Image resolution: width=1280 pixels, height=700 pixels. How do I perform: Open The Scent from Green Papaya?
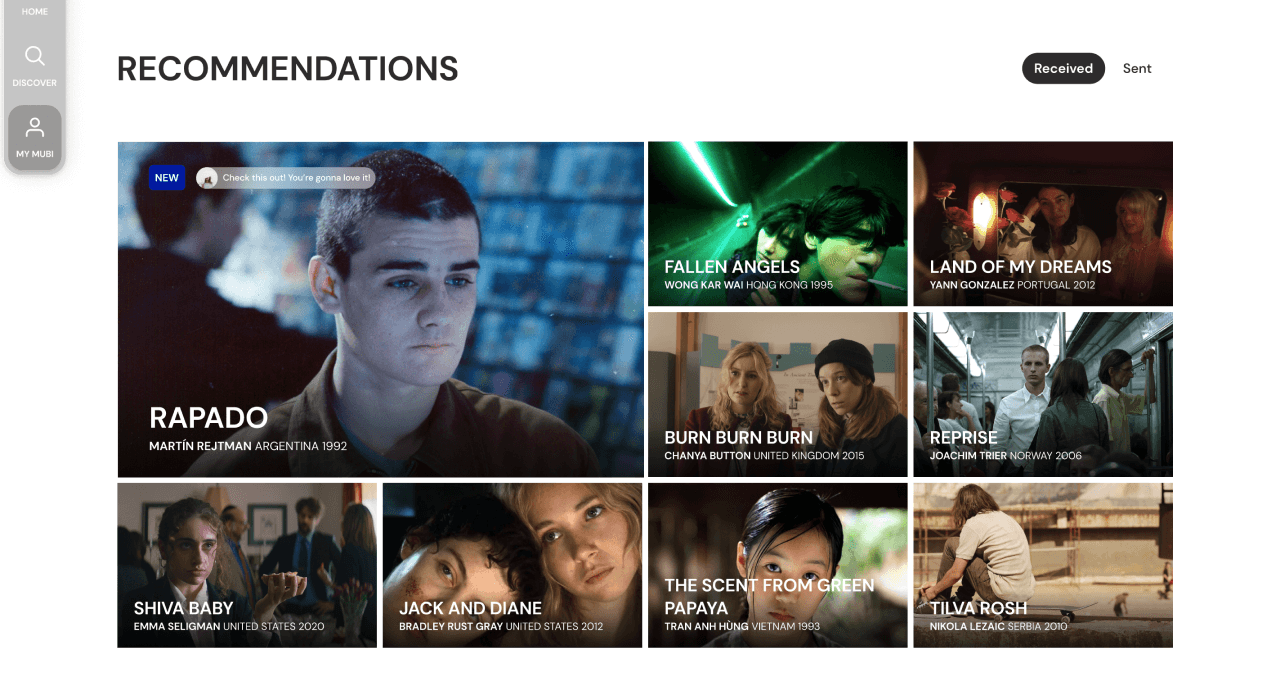coord(778,565)
